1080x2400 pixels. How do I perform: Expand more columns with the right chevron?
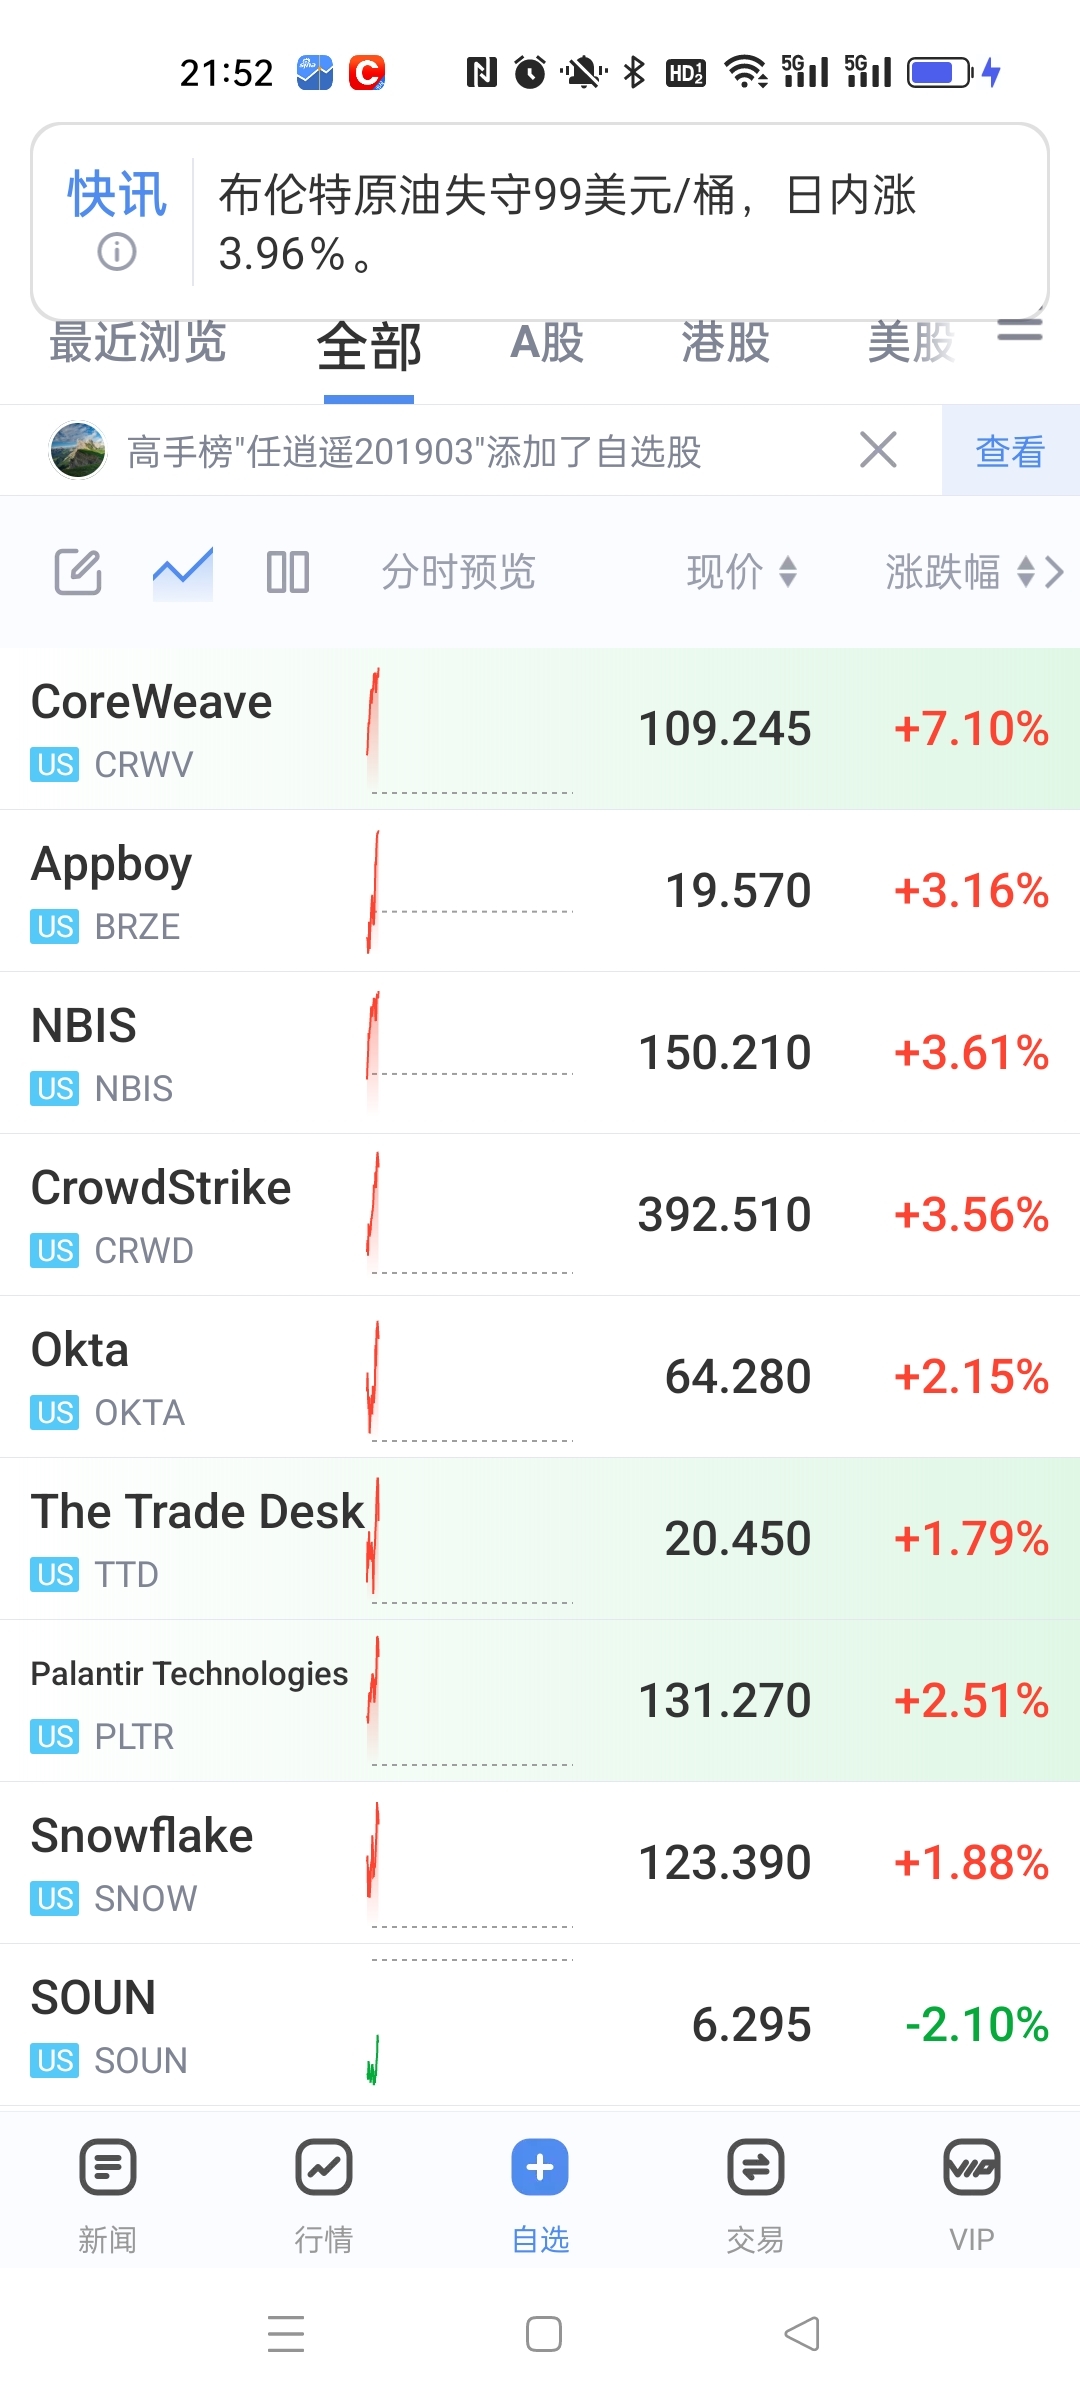[1054, 572]
